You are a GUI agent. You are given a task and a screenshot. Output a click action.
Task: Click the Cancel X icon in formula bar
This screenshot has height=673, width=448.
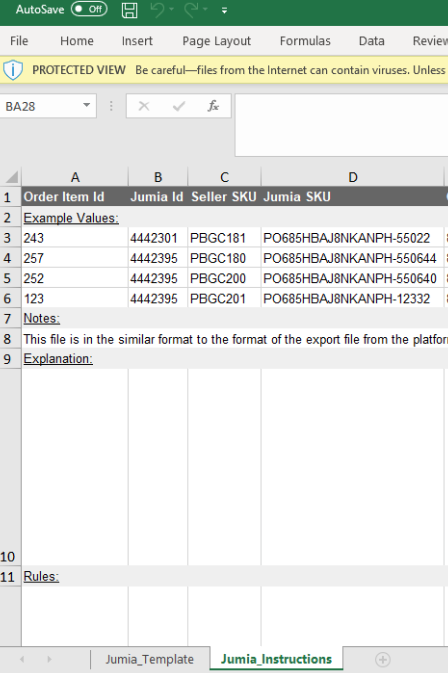click(144, 106)
